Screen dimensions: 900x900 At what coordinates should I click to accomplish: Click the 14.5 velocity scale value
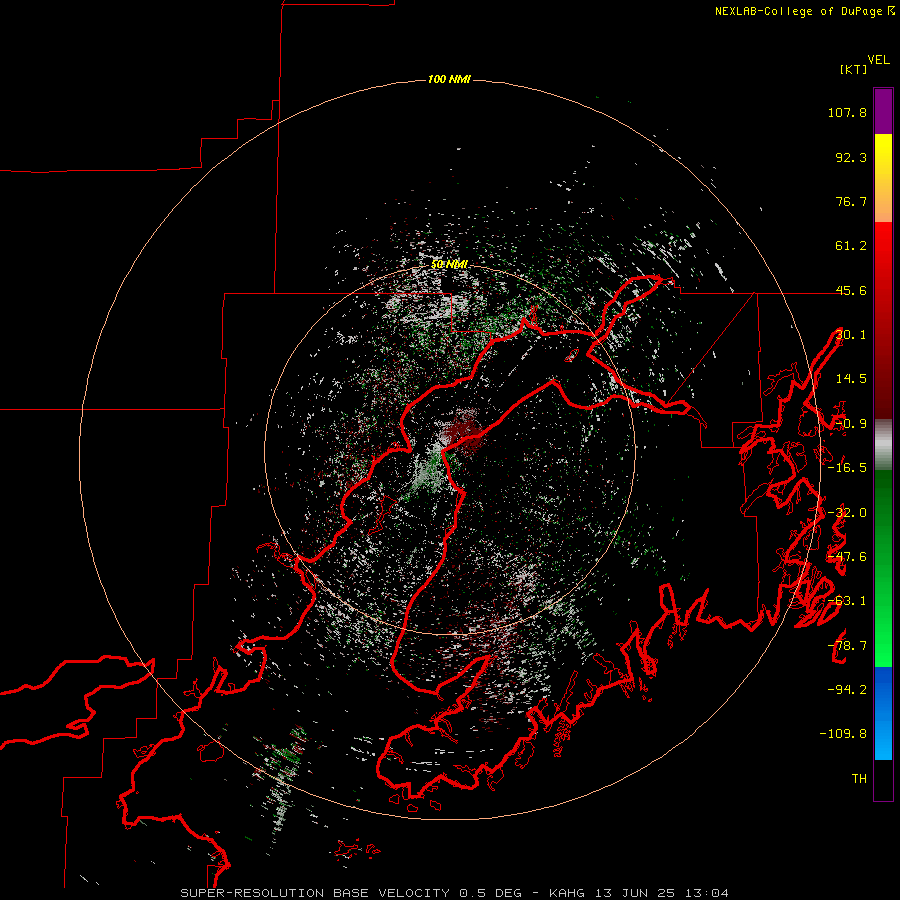point(851,378)
